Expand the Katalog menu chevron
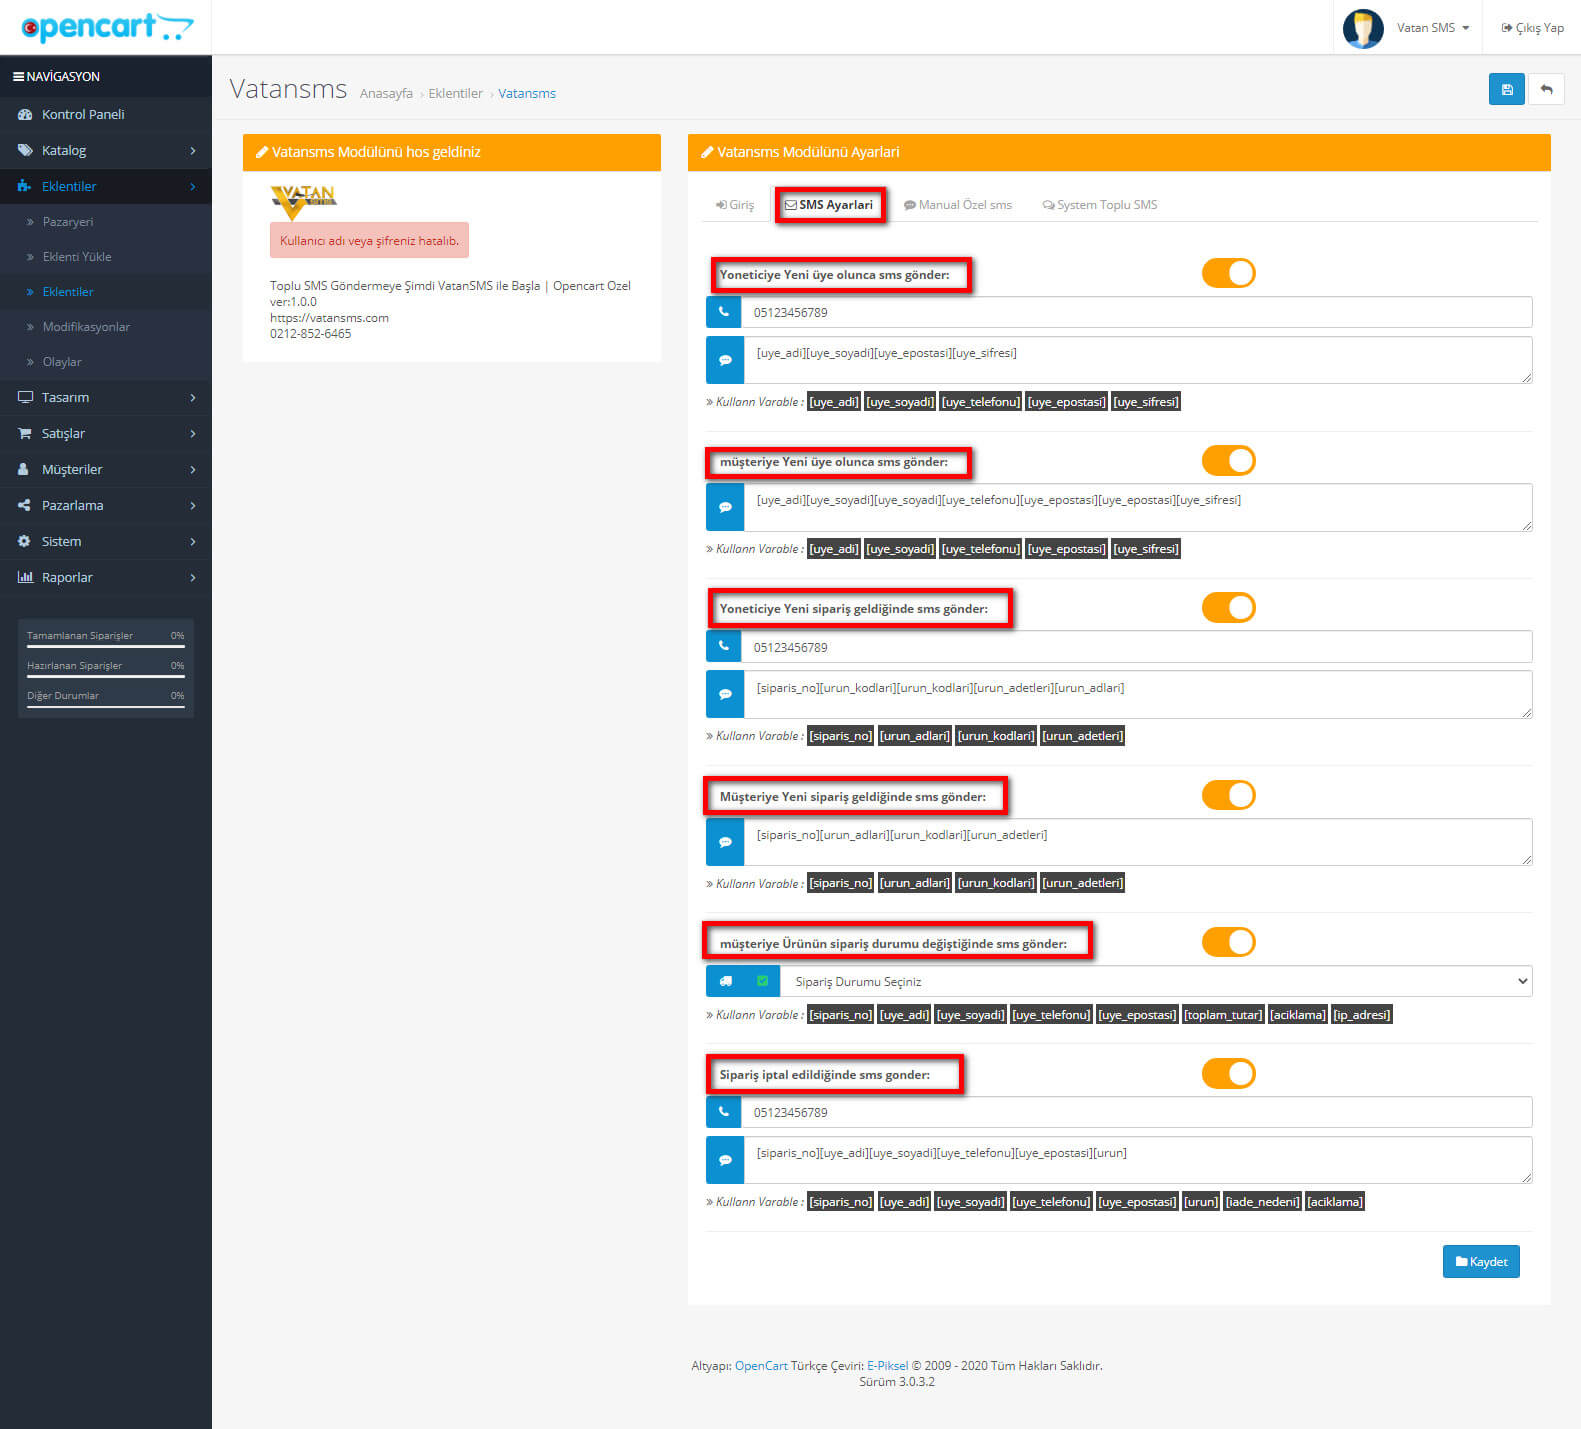The height and width of the screenshot is (1429, 1581). coord(193,150)
